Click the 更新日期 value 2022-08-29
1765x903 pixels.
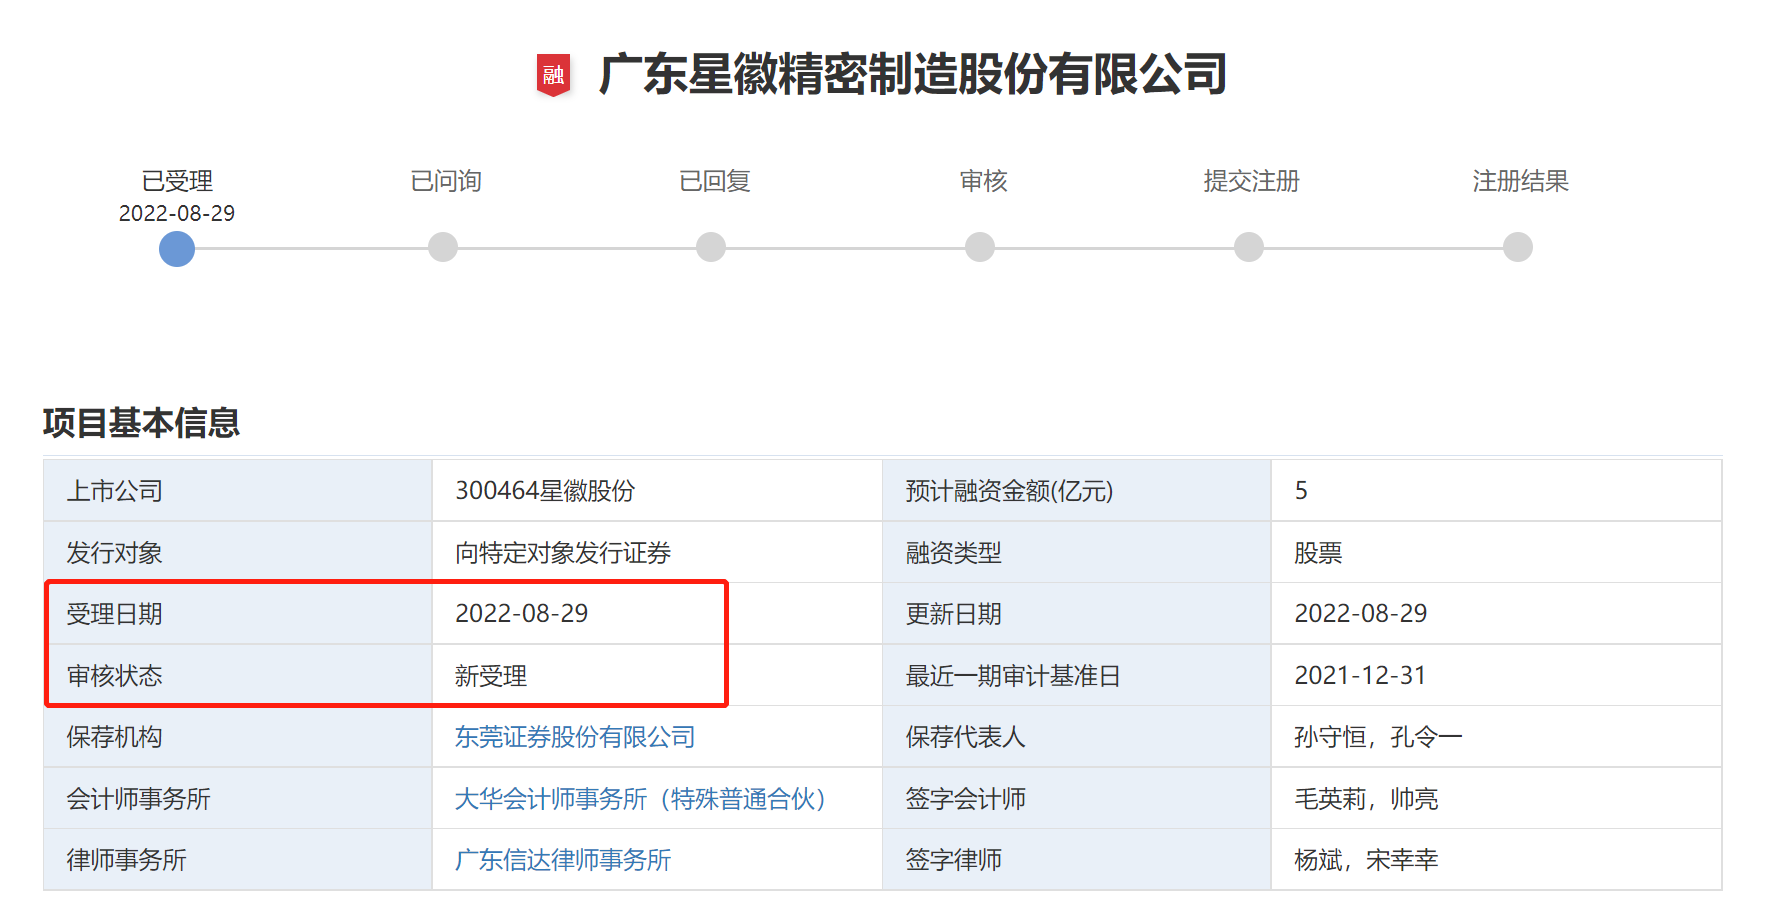[1361, 614]
